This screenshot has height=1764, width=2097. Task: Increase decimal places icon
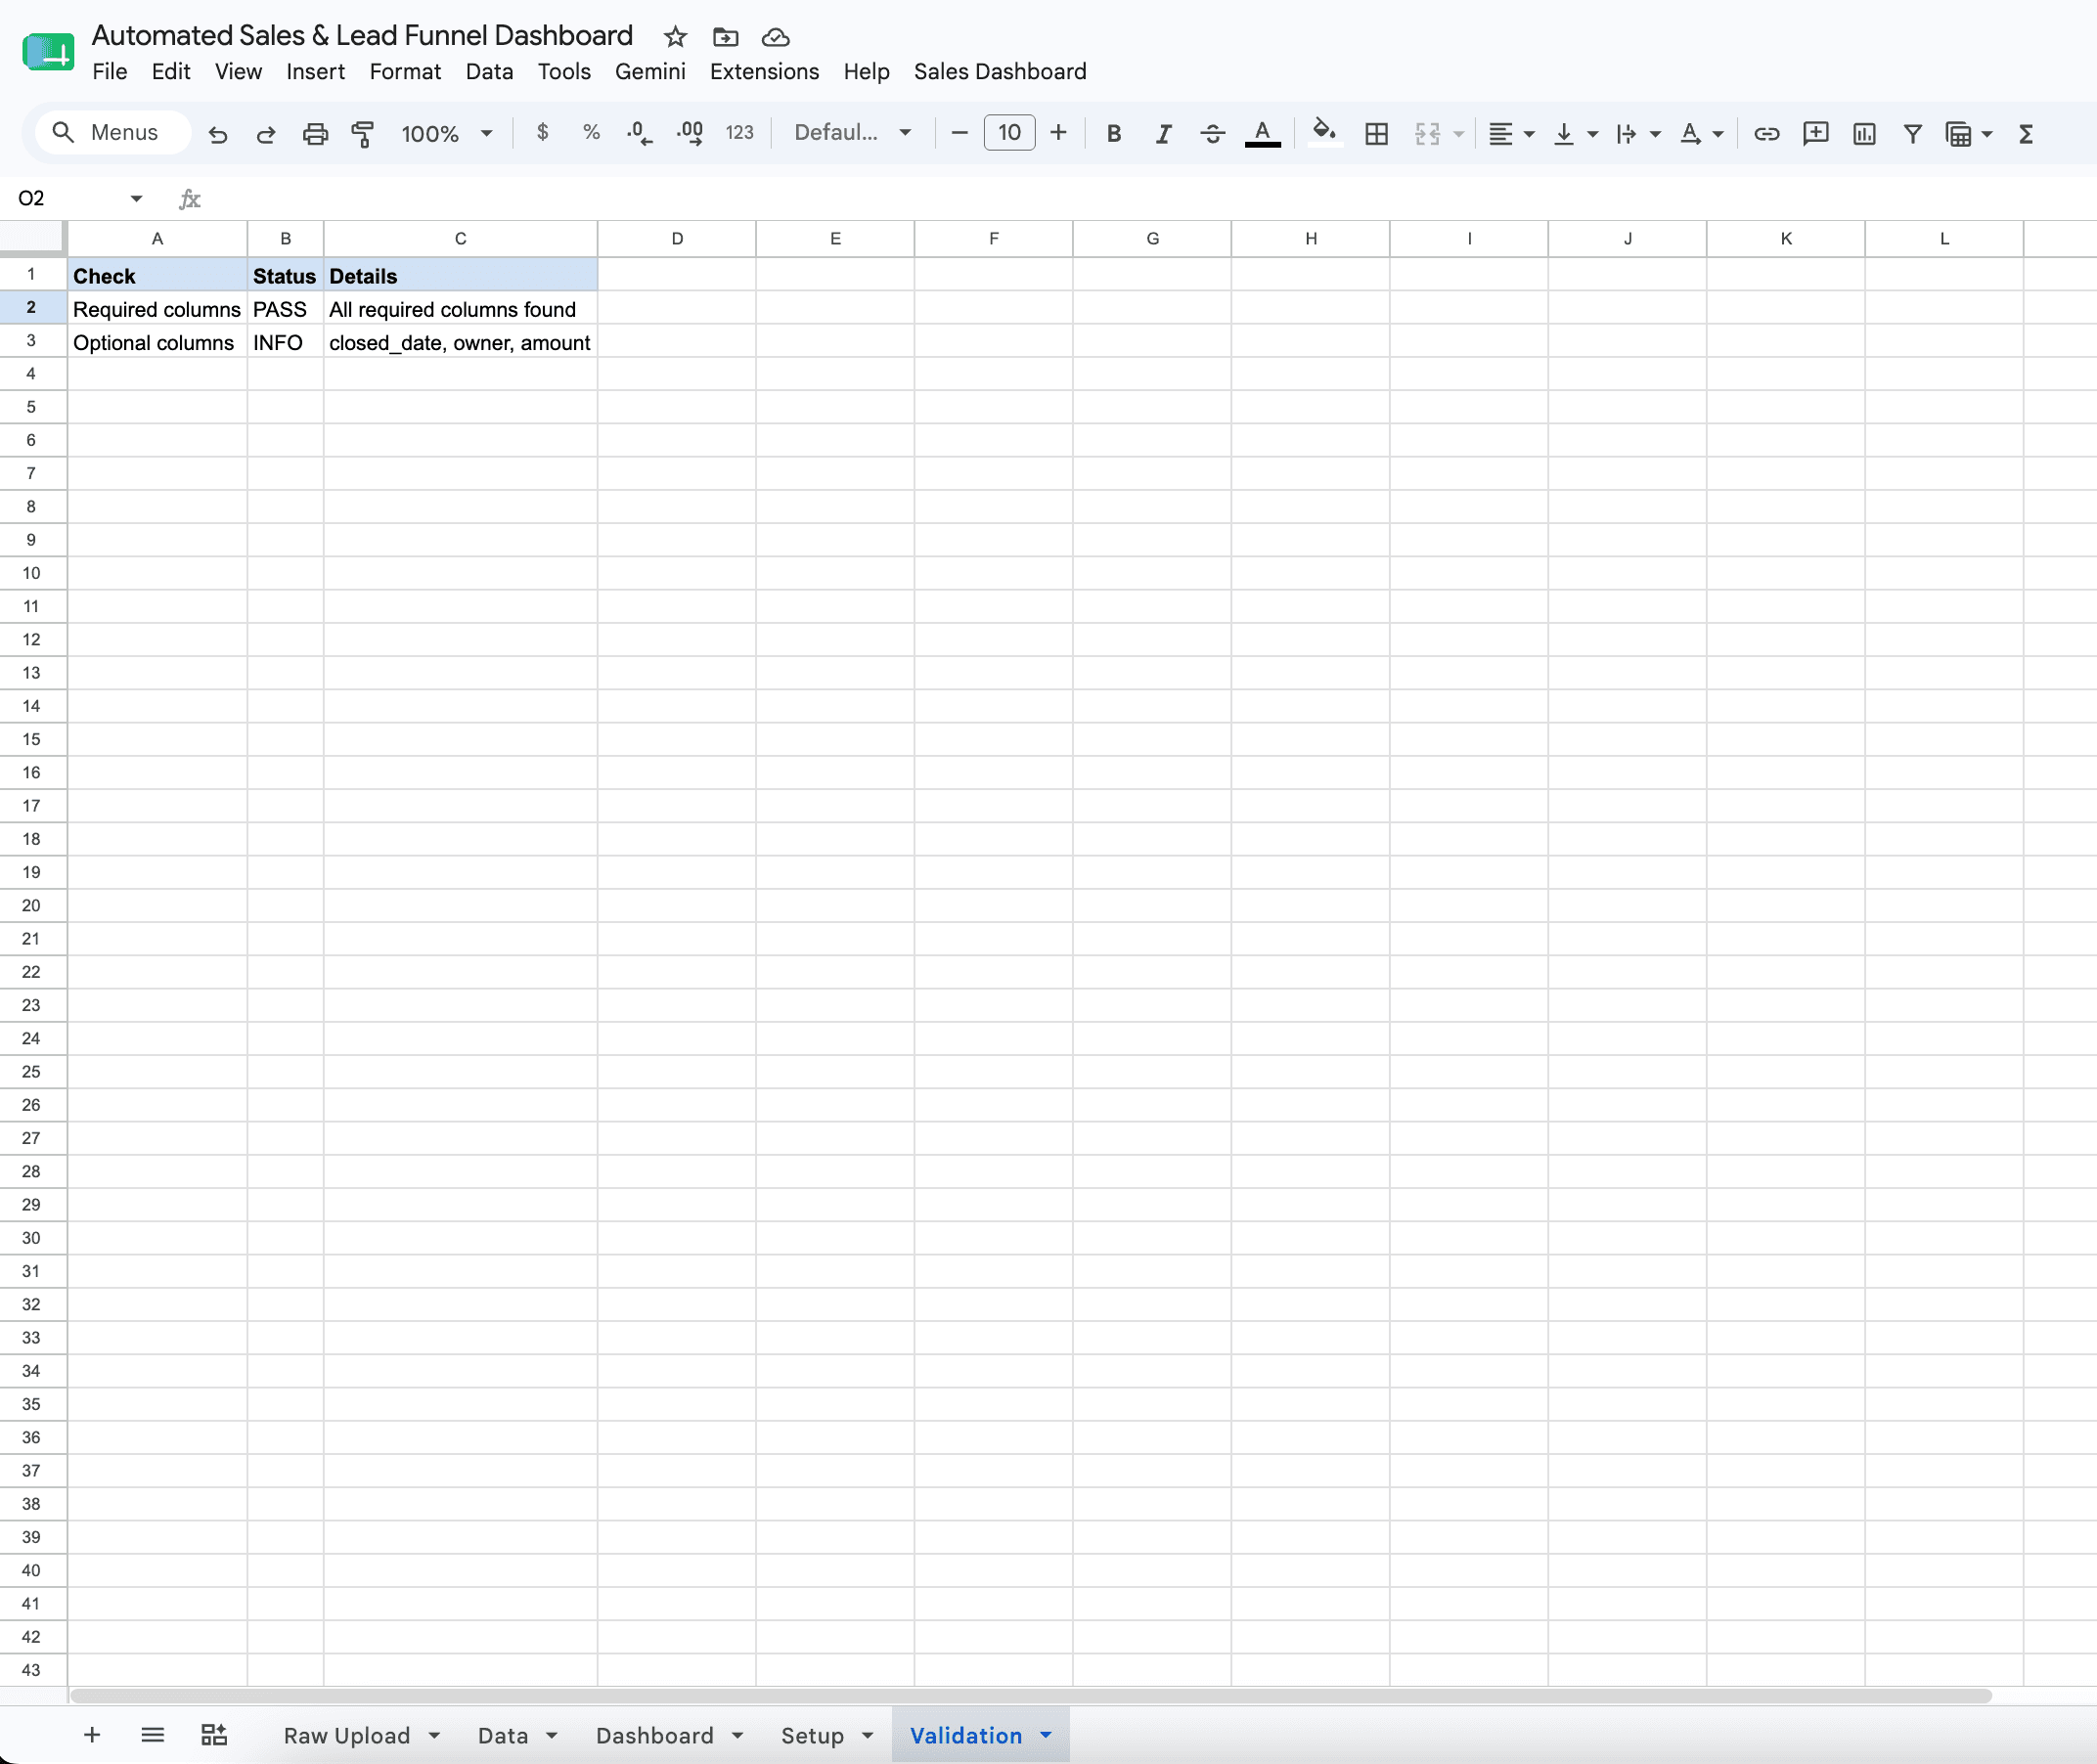point(690,132)
